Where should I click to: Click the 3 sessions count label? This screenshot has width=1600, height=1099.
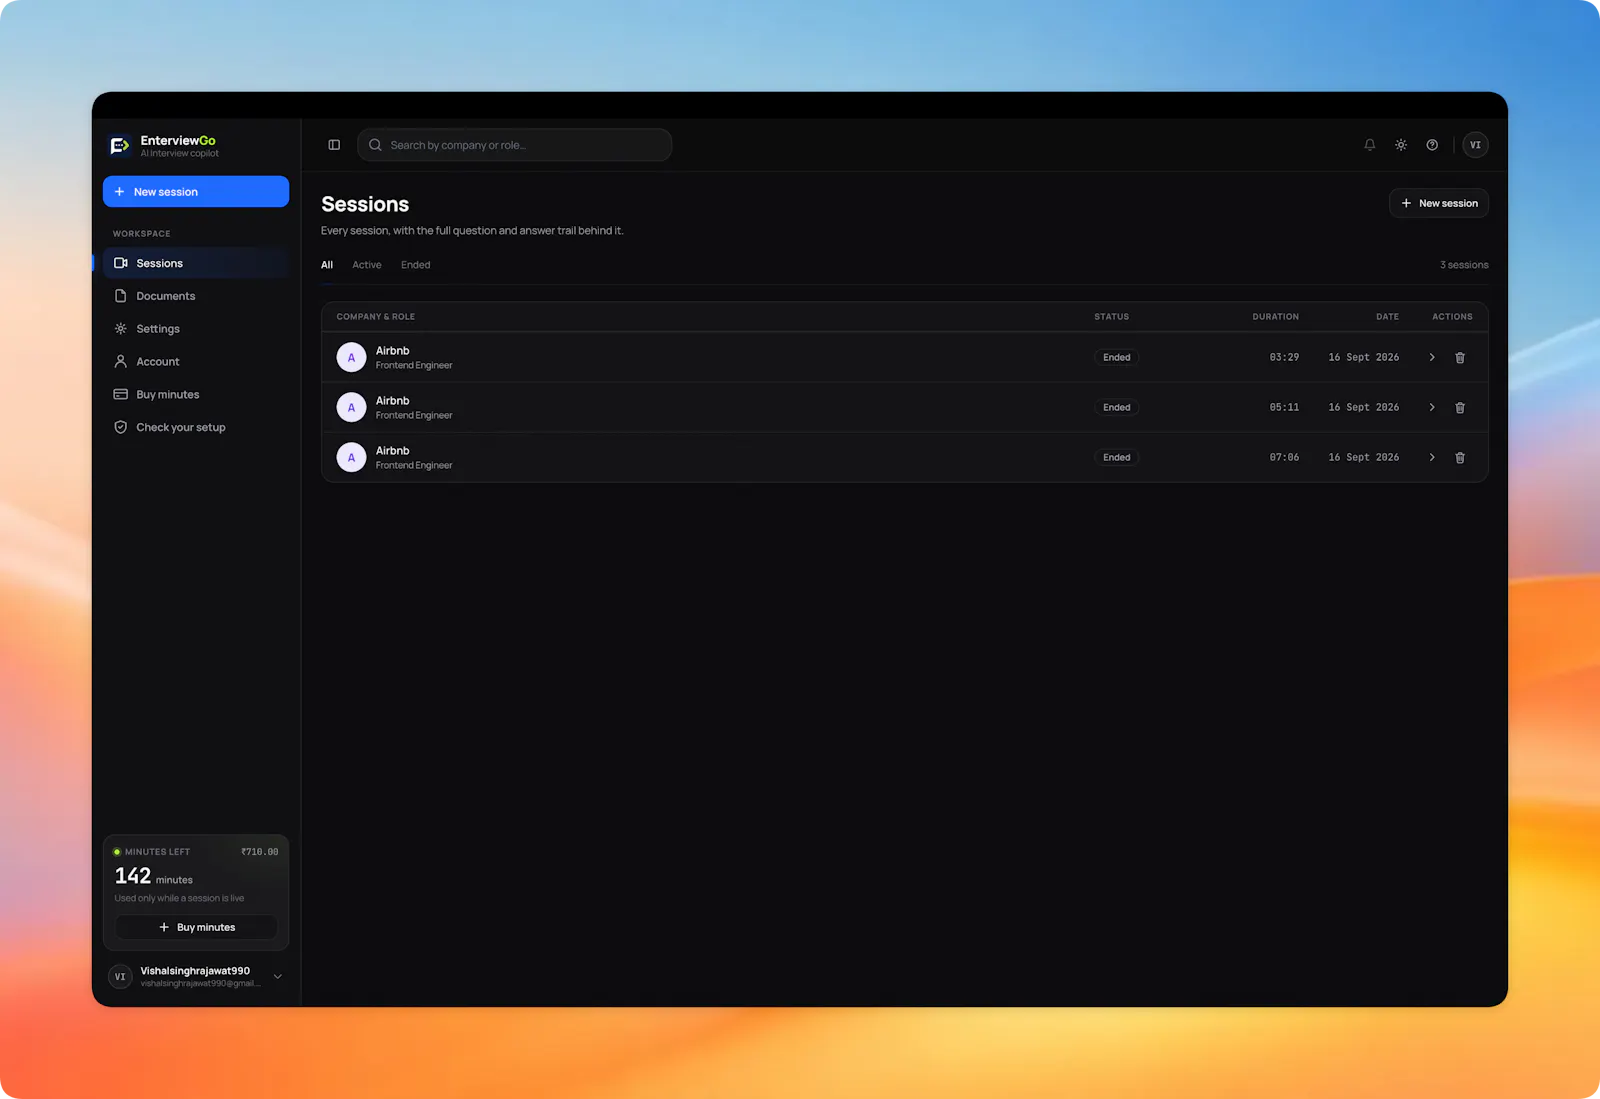point(1464,265)
